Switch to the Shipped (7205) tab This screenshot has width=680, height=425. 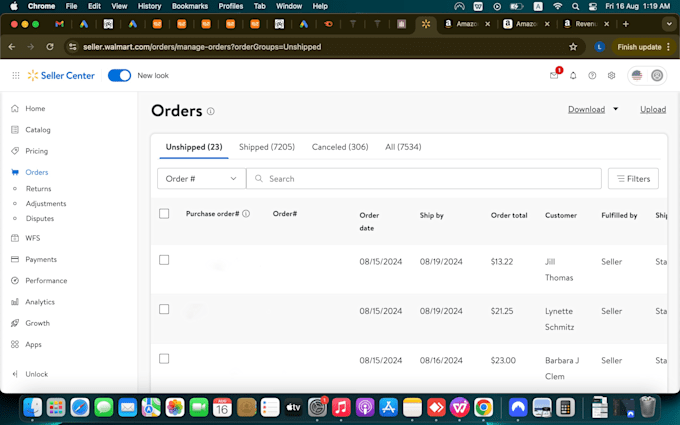(x=267, y=147)
